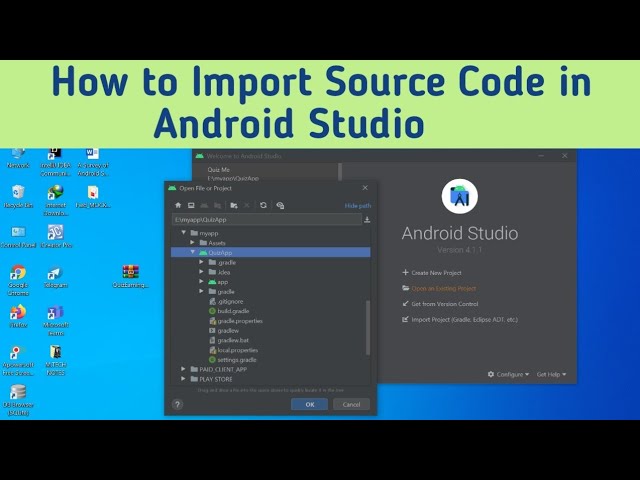Viewport: 640px width, 480px height.
Task: Open Firefox desktop shortcut
Action: point(18,316)
